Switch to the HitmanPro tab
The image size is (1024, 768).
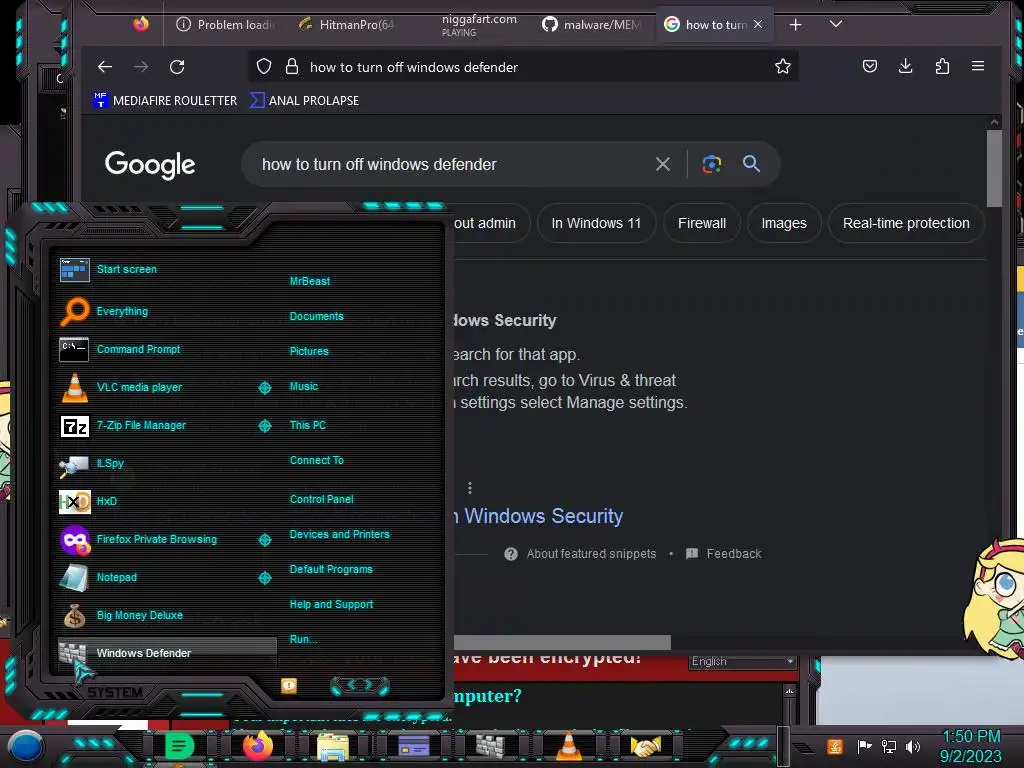[347, 25]
